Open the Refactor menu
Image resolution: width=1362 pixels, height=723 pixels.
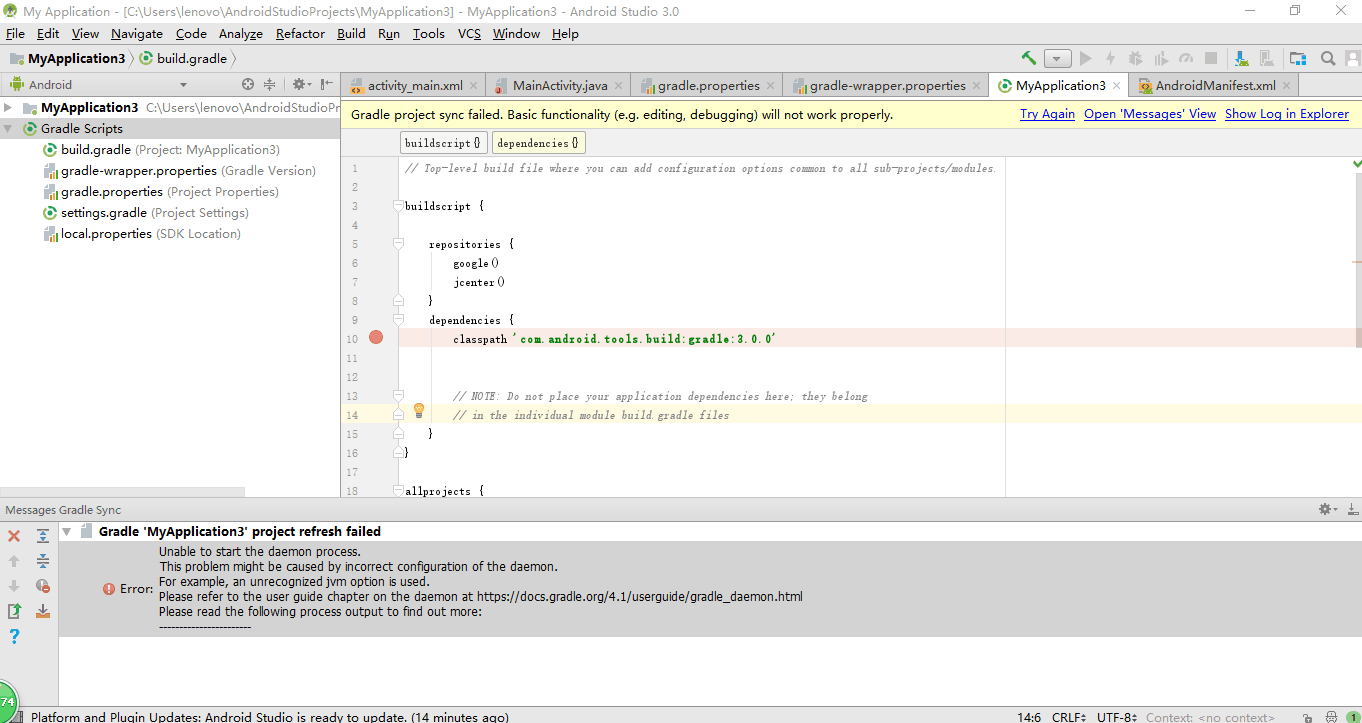(x=300, y=33)
